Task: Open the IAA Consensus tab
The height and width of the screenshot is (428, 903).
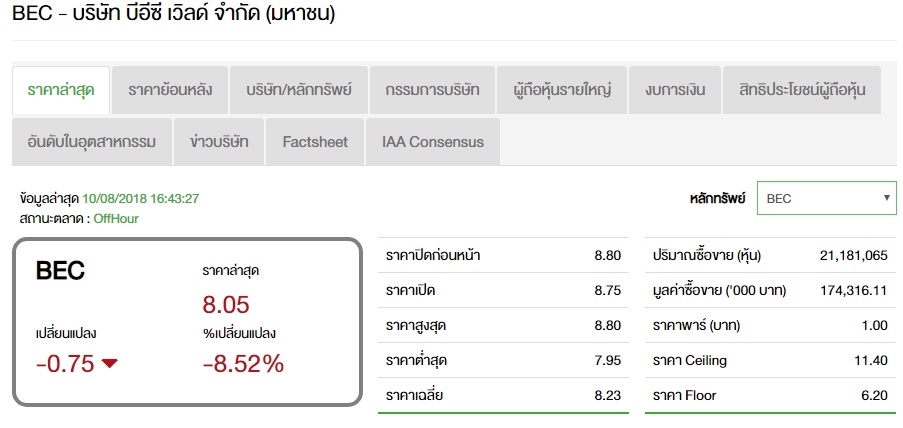Action: 433,142
